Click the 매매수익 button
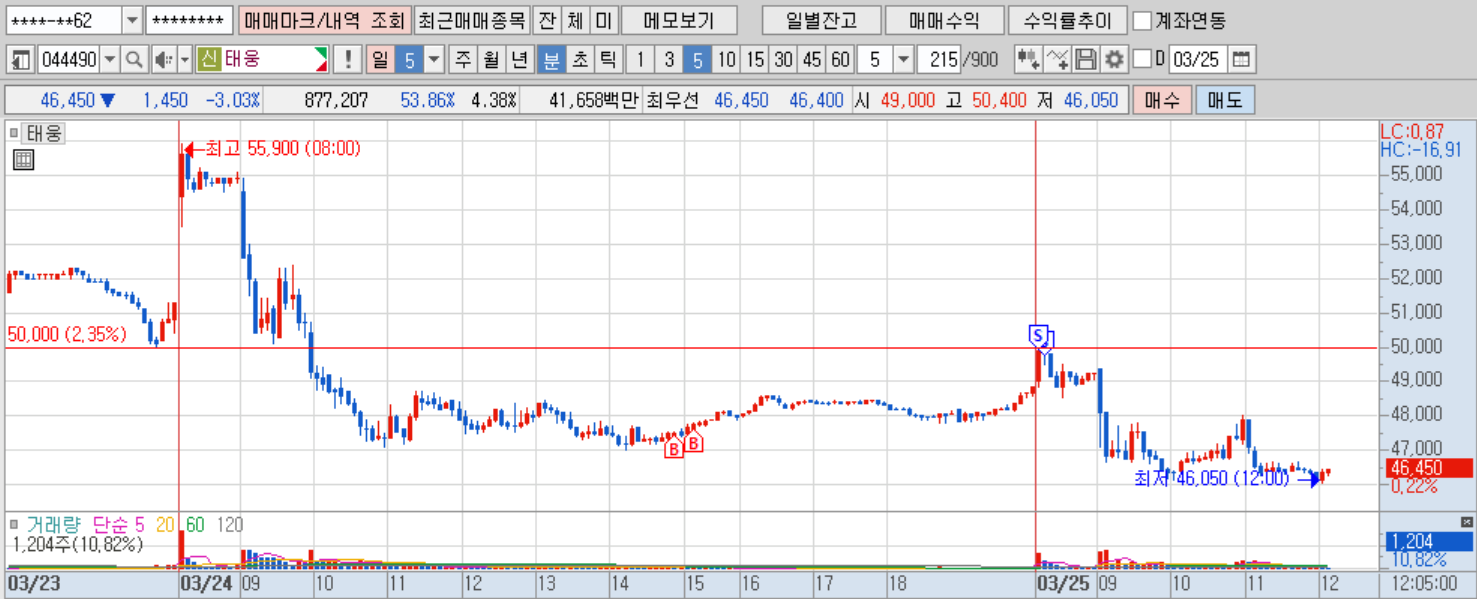Screen dimensions: 1477x599 [945, 20]
